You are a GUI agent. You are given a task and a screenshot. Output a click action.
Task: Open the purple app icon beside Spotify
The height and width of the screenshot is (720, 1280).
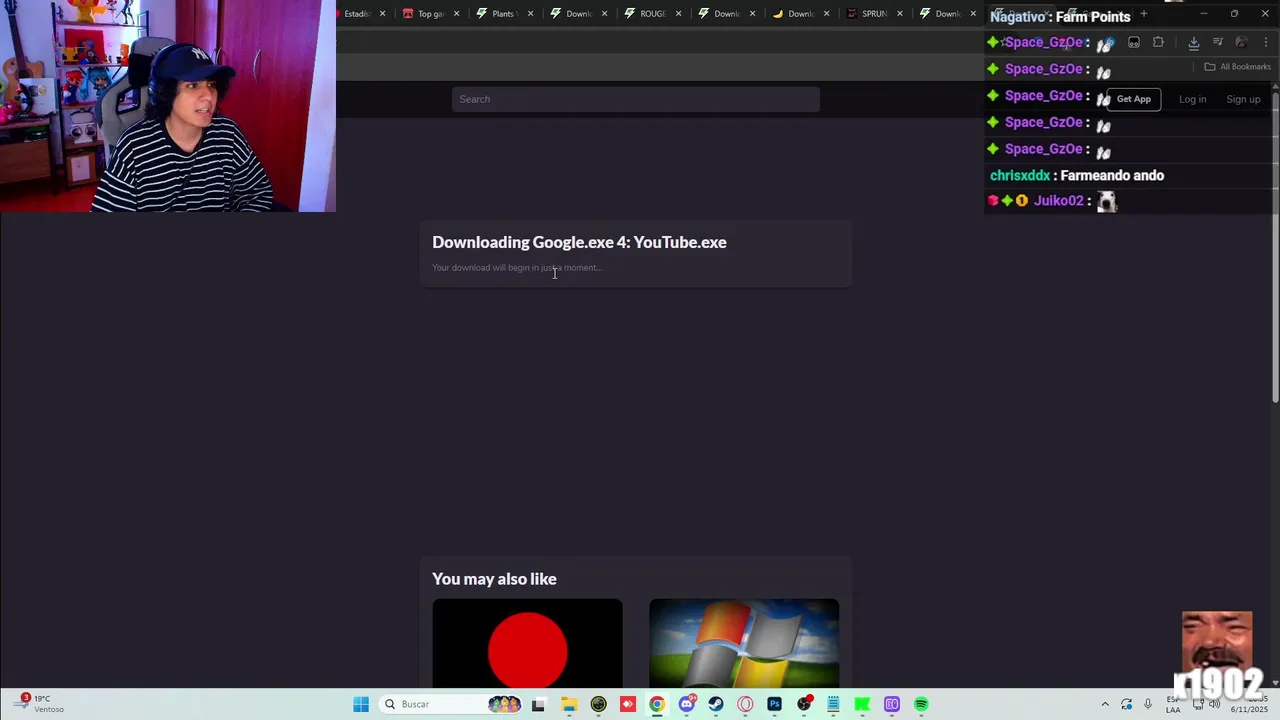click(x=892, y=704)
